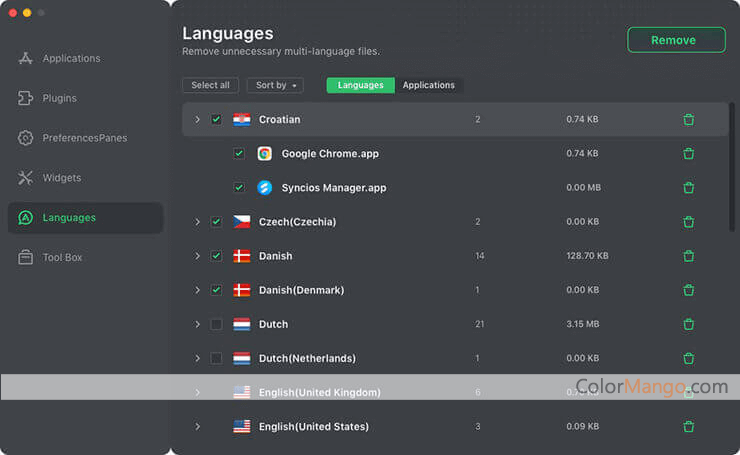The height and width of the screenshot is (455, 740).
Task: Open the Sort by dropdown
Action: 275,85
